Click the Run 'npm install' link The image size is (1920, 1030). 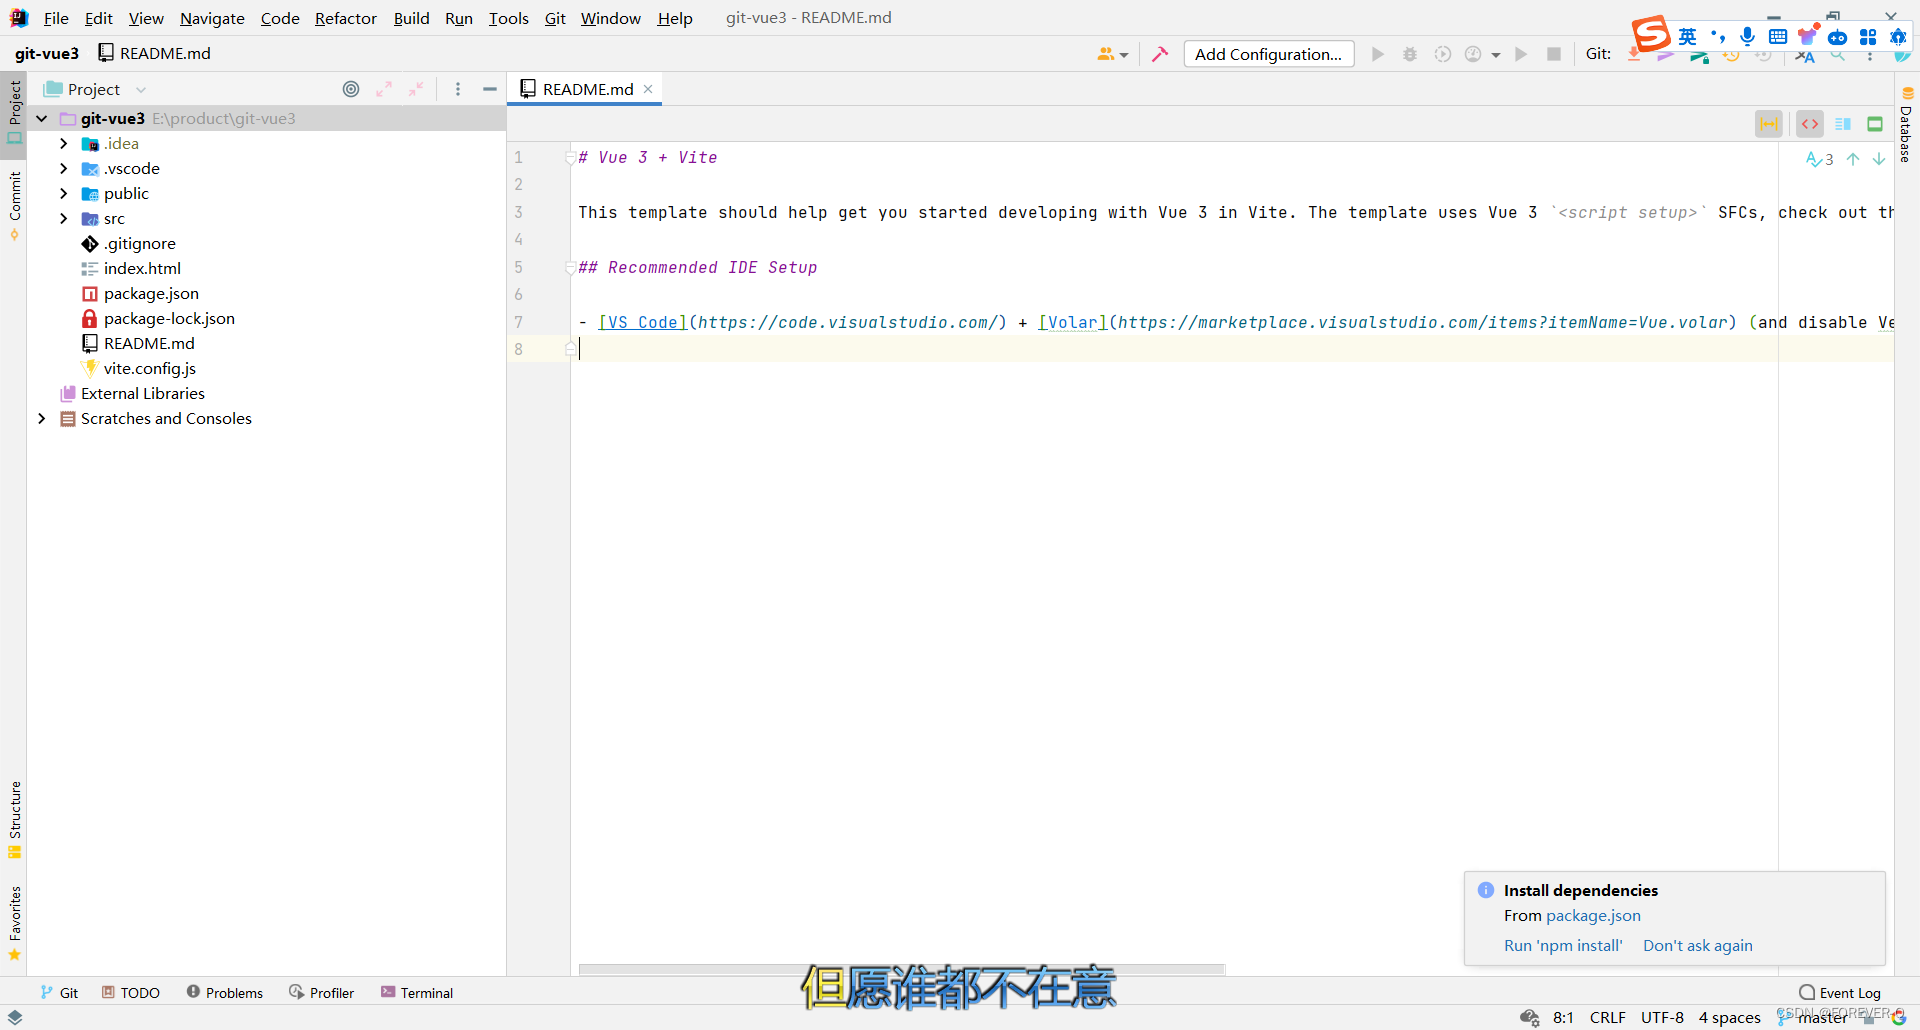point(1562,945)
